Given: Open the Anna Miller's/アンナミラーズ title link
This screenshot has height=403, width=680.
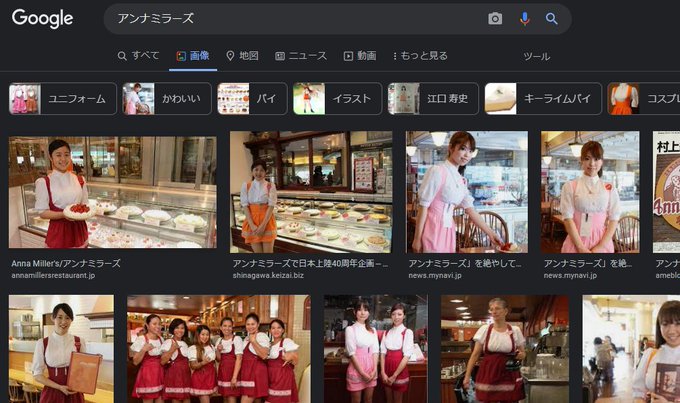Looking at the screenshot, I should point(66,263).
